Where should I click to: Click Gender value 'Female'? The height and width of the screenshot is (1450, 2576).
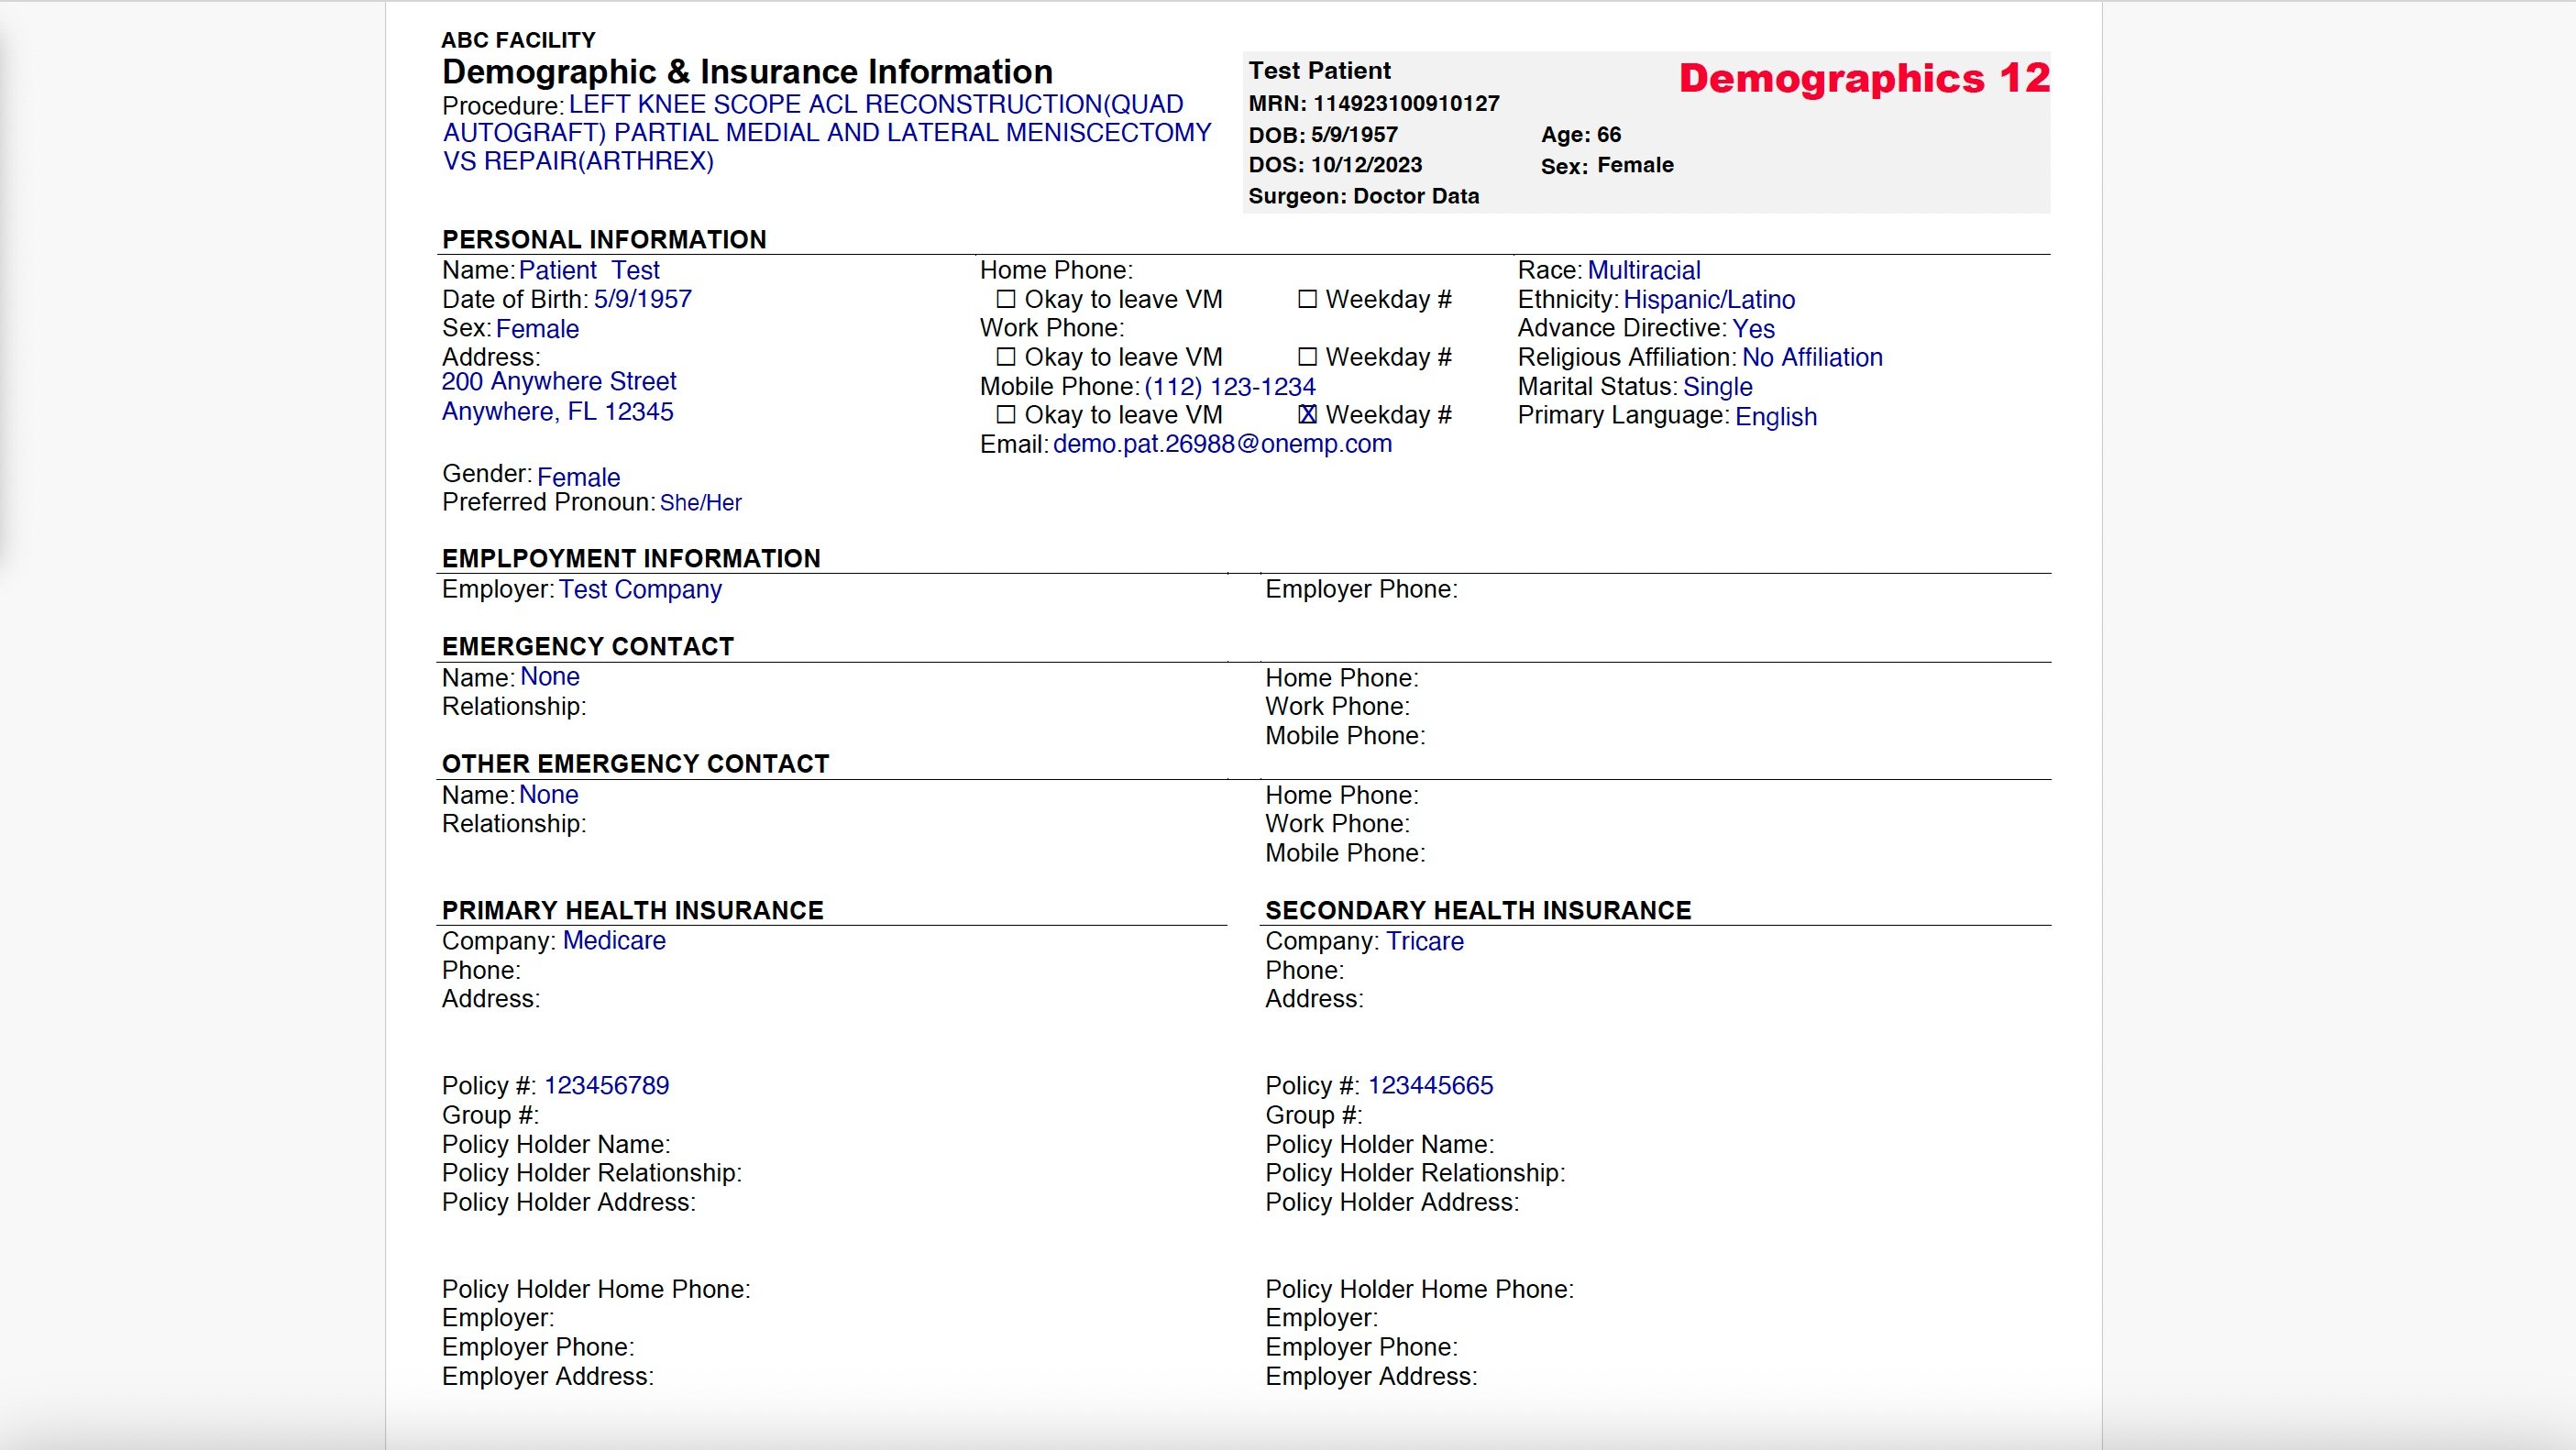pyautogui.click(x=578, y=477)
